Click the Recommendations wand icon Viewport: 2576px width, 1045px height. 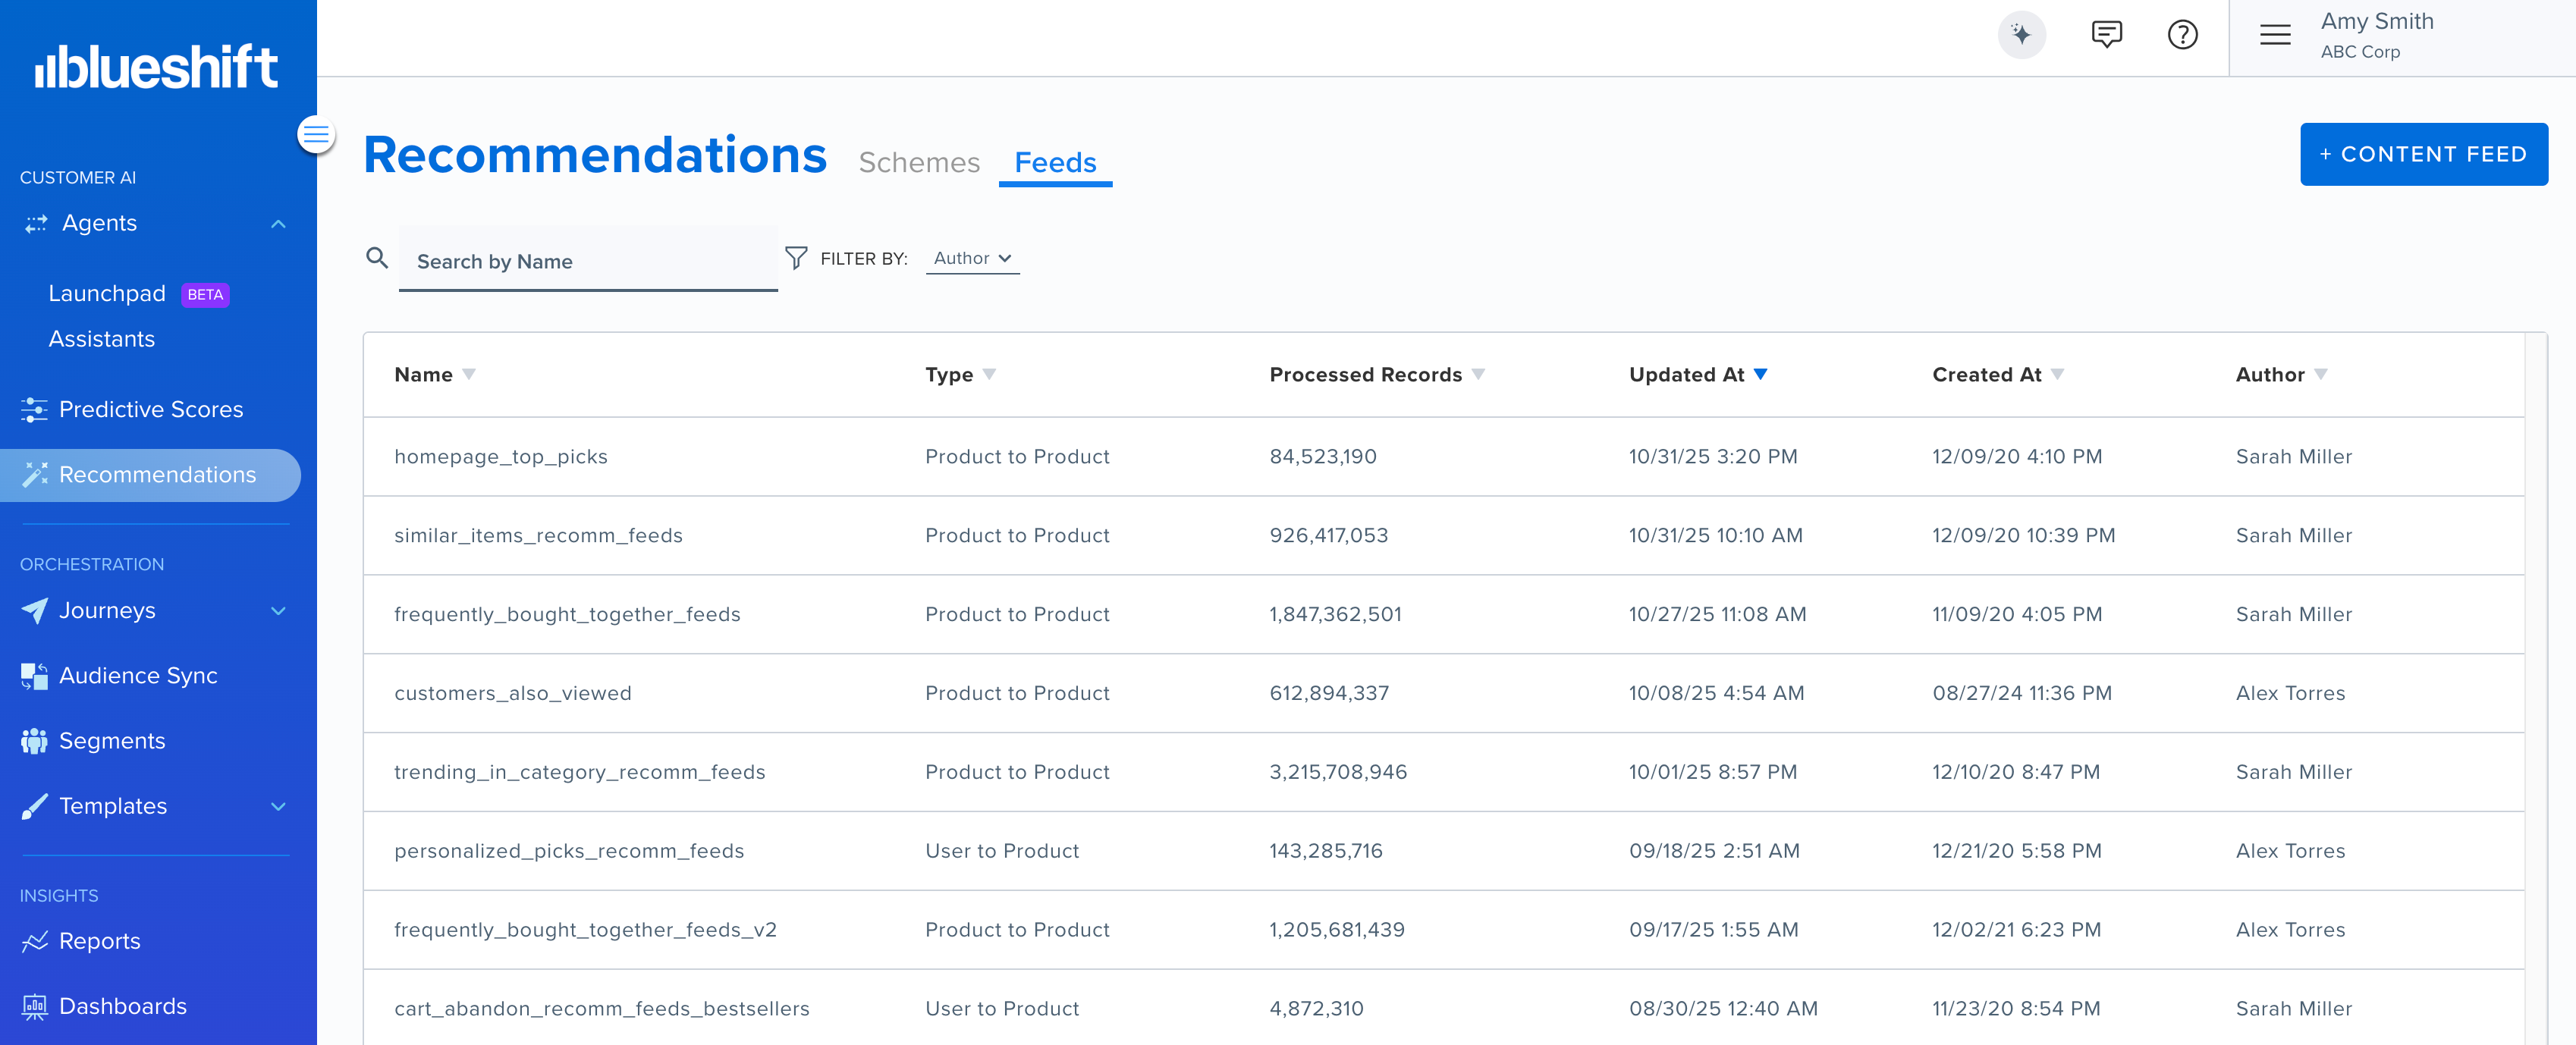click(35, 475)
